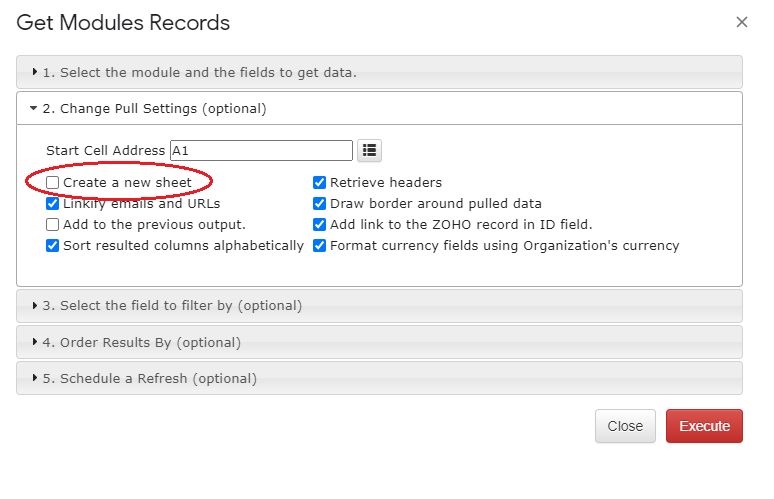774x499 pixels.
Task: Uncheck Retrieve headers option
Action: [319, 183]
